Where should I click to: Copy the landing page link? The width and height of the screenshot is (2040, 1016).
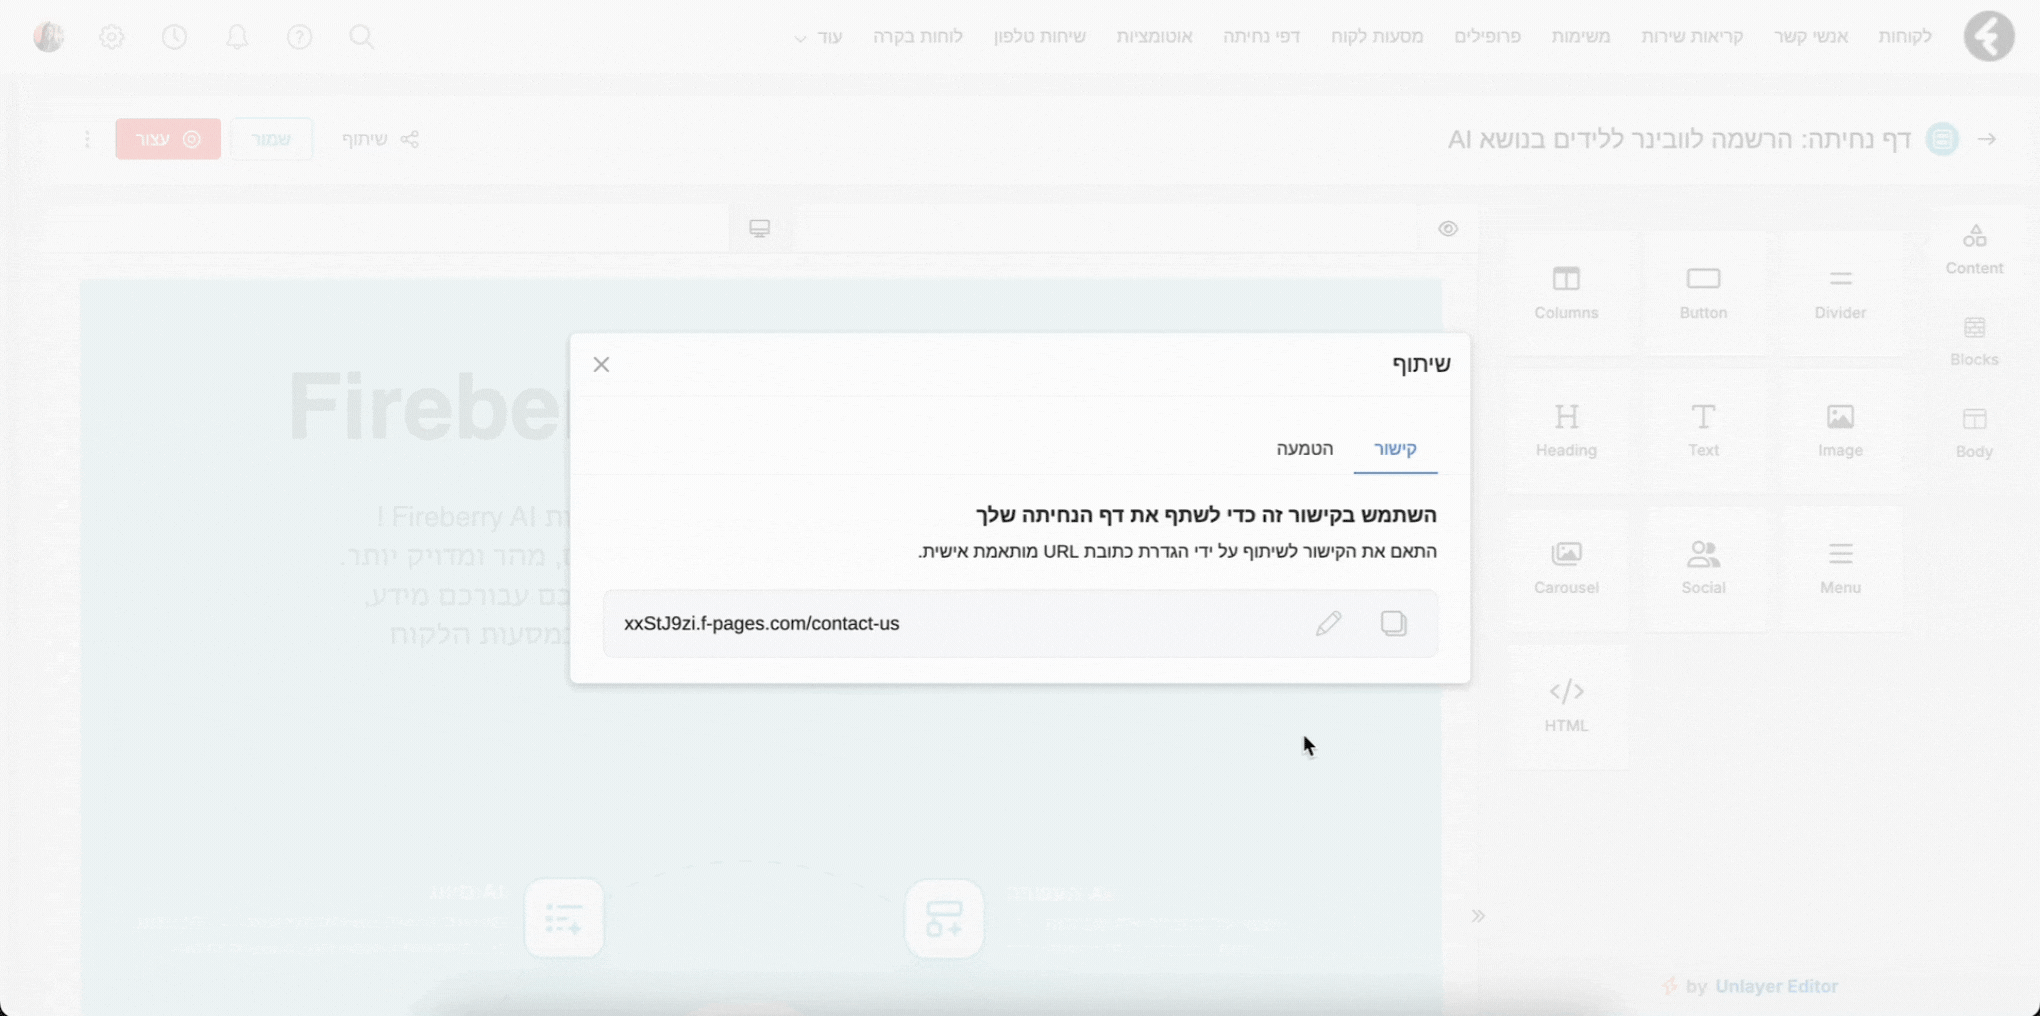click(1393, 623)
